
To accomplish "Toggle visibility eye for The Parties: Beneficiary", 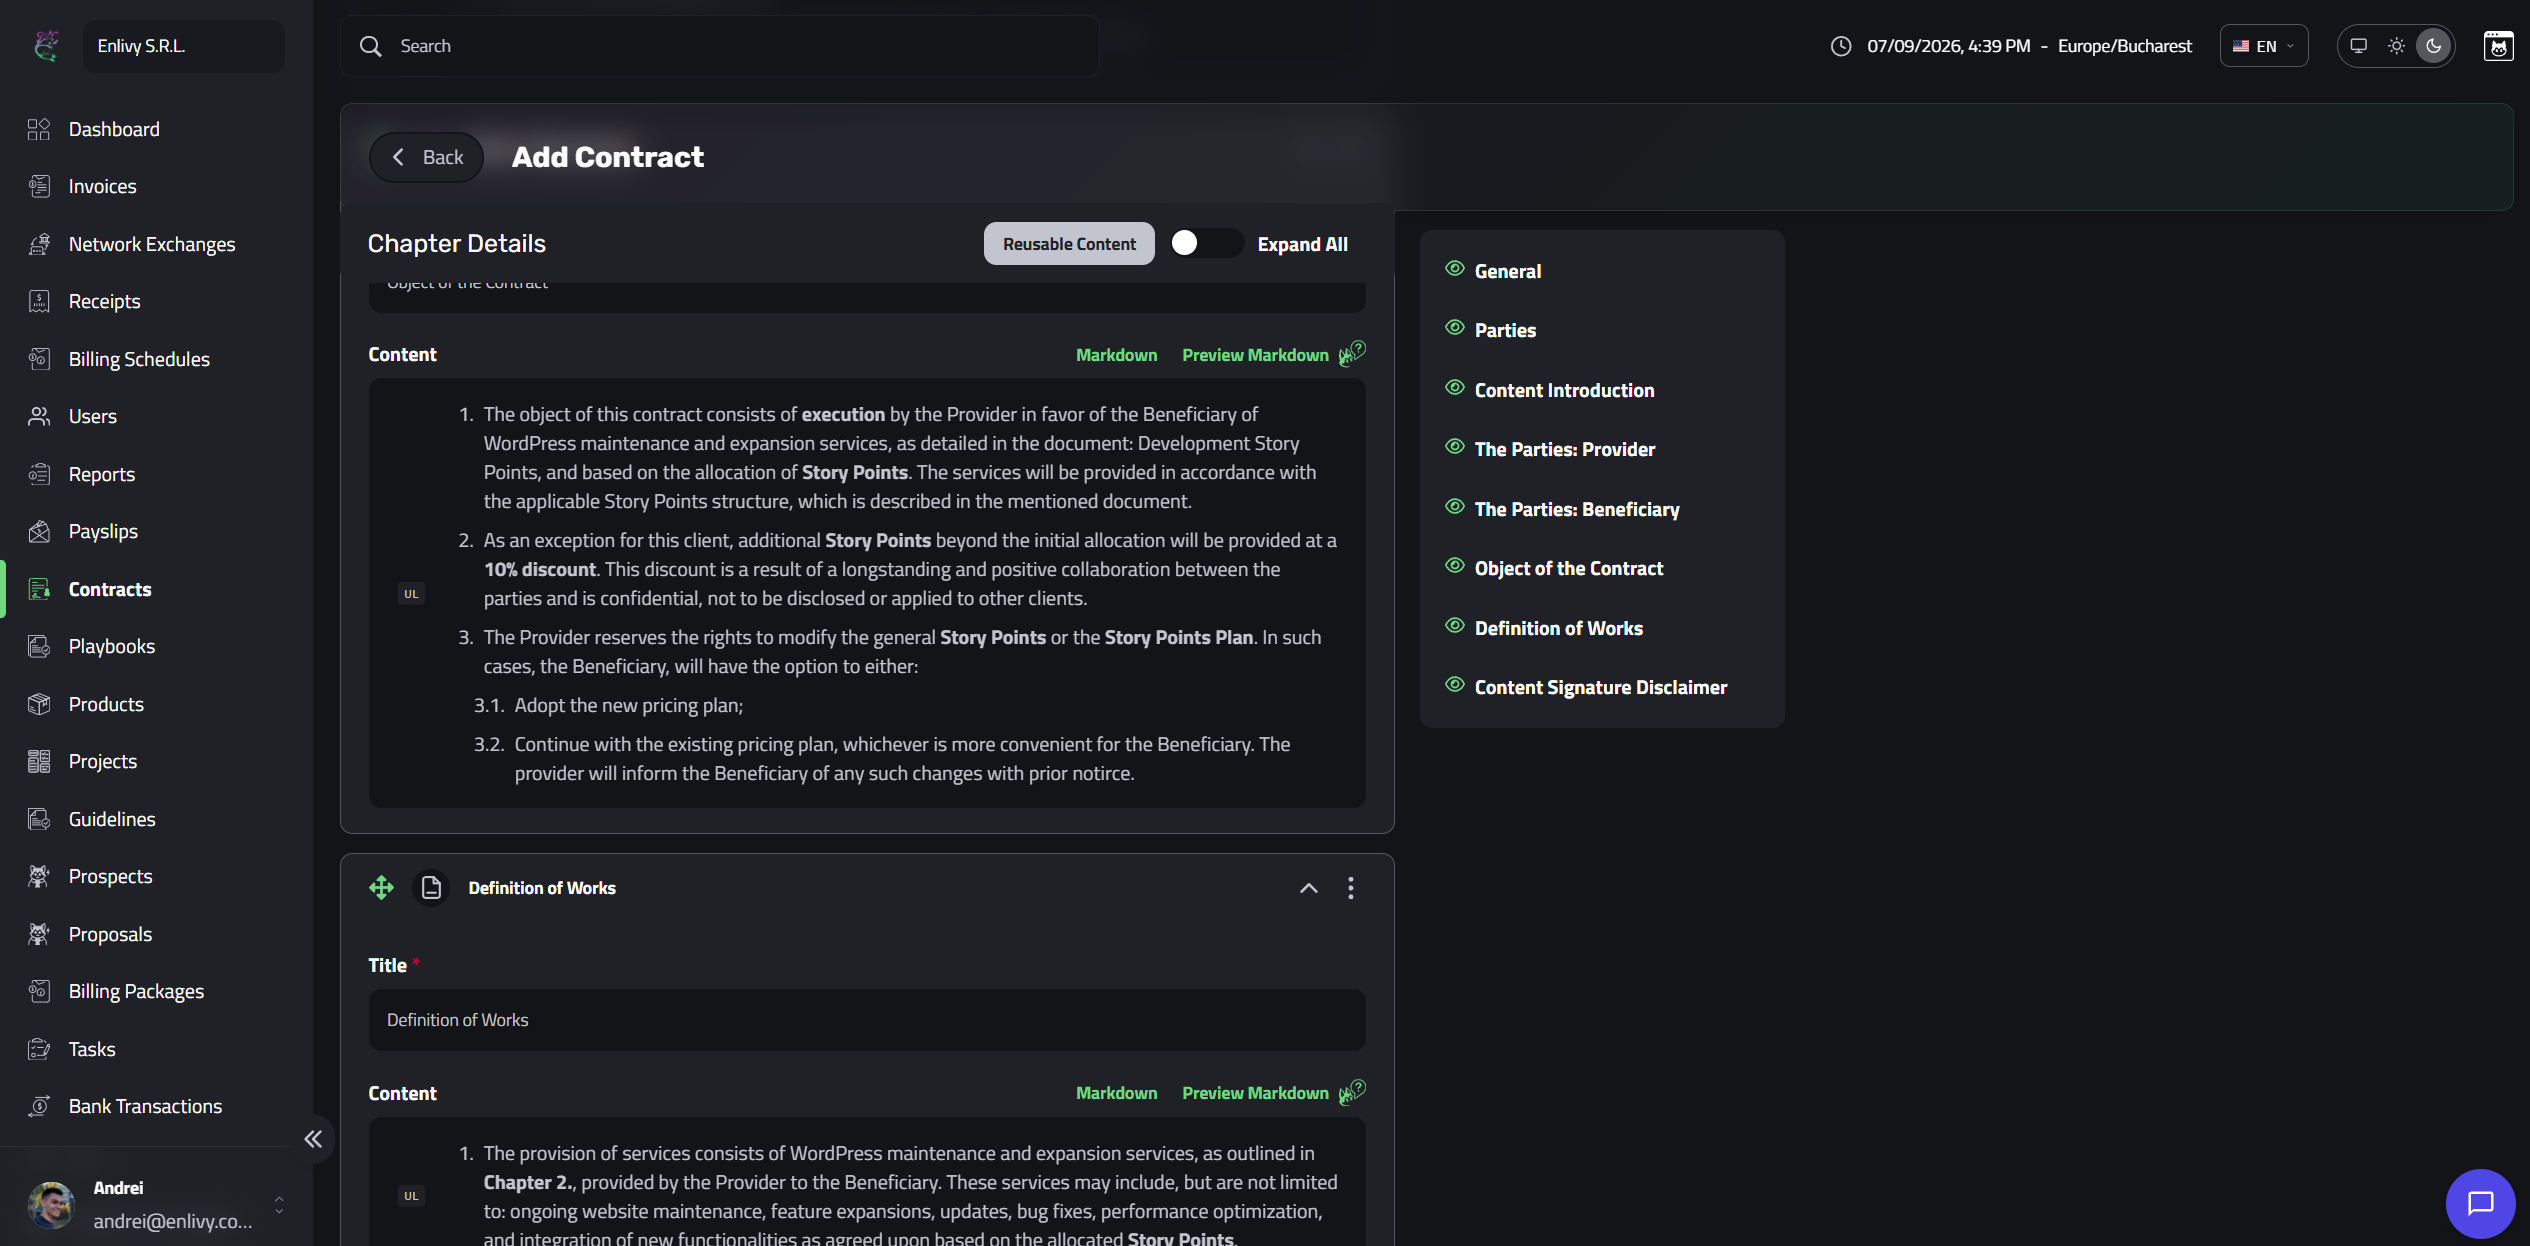I will click(x=1455, y=507).
